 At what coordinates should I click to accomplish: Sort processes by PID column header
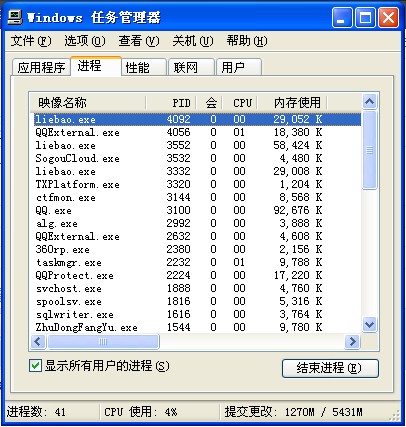[171, 103]
